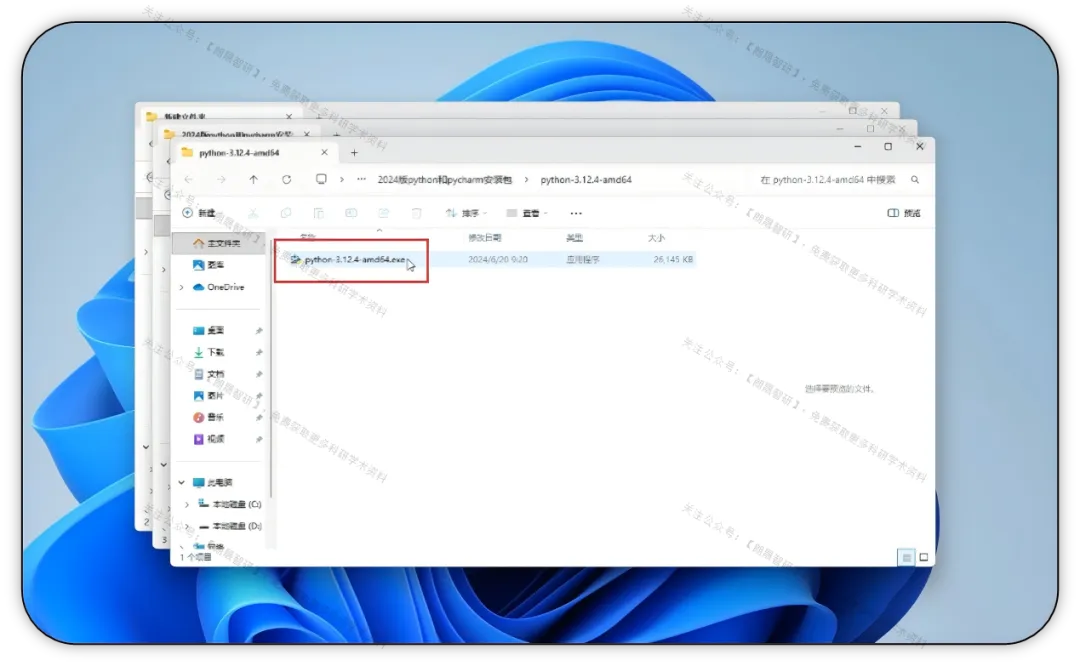Viewport: 1080px width, 666px height.
Task: Open 下载 Downloads quick access item
Action: [209, 352]
